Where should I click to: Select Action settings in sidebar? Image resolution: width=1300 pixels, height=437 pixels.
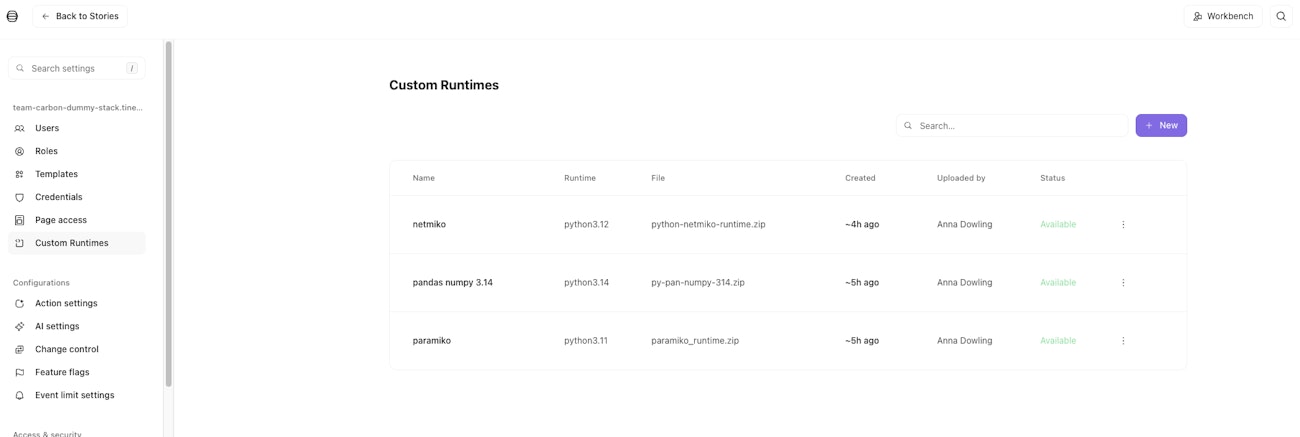pos(66,304)
